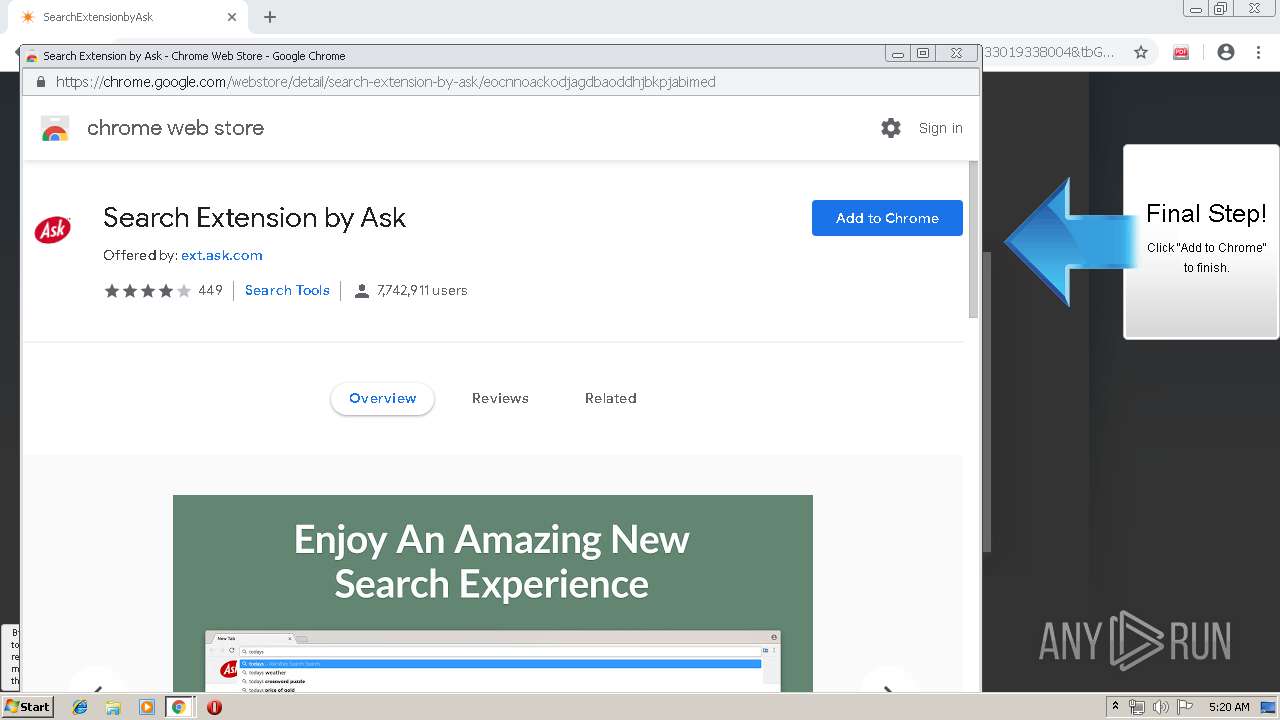This screenshot has height=720, width=1280.
Task: Click the show desktop button on the taskbar
Action: click(1268, 707)
